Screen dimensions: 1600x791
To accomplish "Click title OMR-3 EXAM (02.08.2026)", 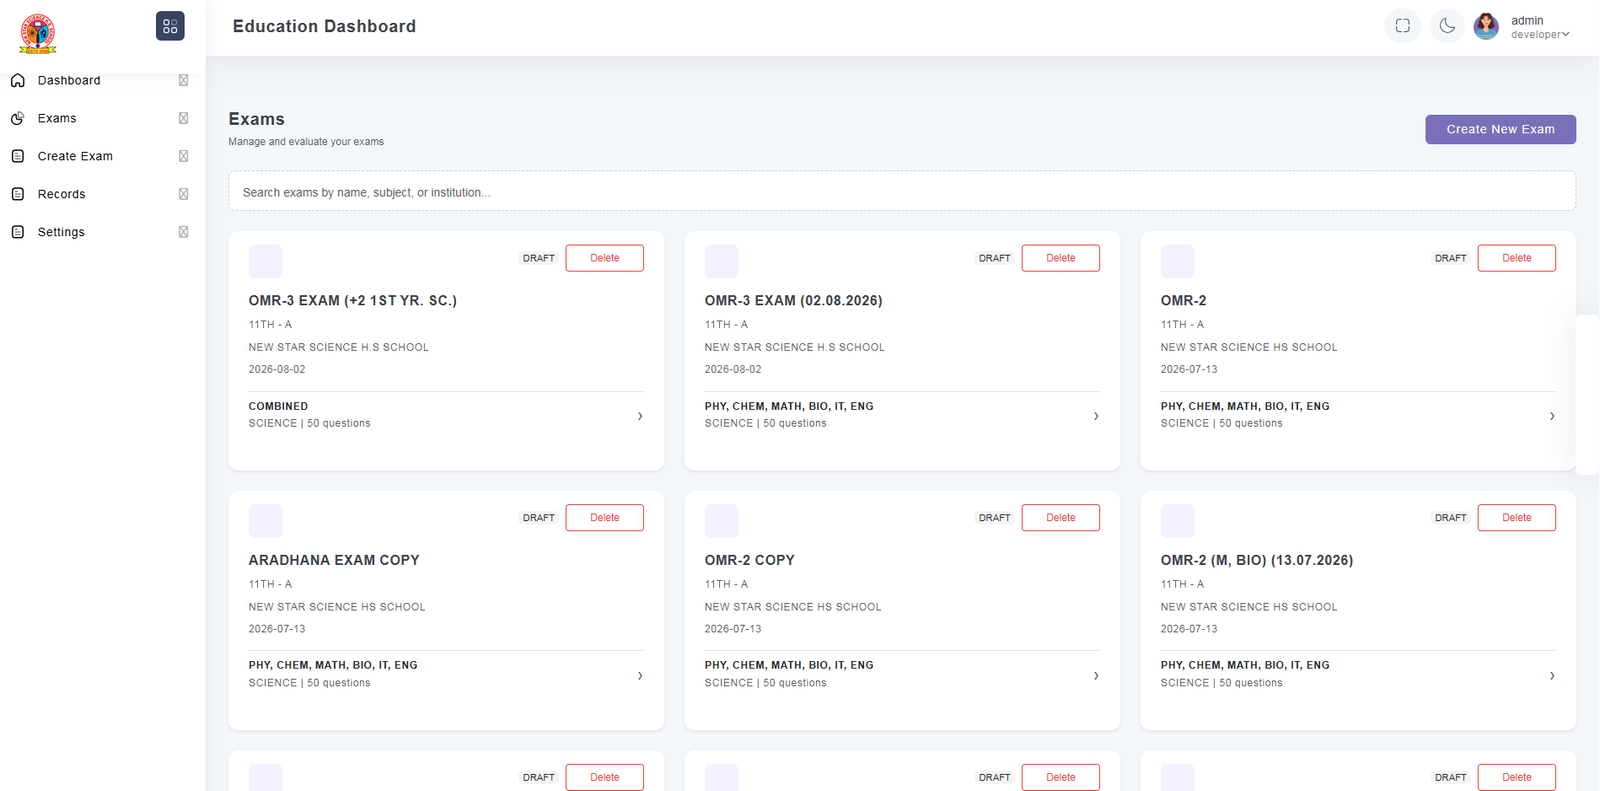I will point(794,300).
